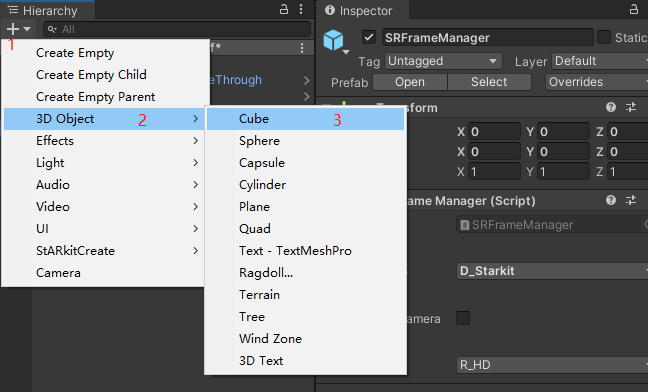Open the Untagged tag dropdown
Screen dimensions: 648x392
[443, 61]
